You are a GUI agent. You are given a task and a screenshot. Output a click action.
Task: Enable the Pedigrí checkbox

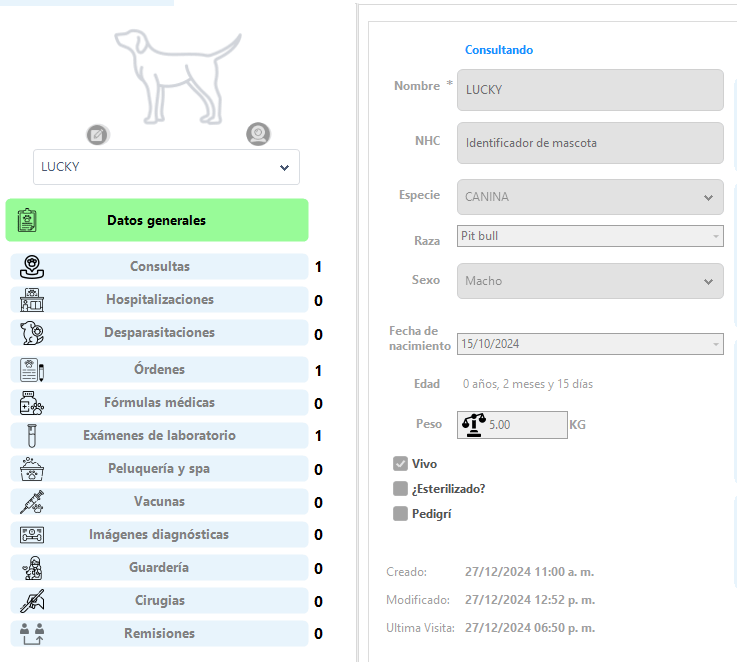pos(400,513)
